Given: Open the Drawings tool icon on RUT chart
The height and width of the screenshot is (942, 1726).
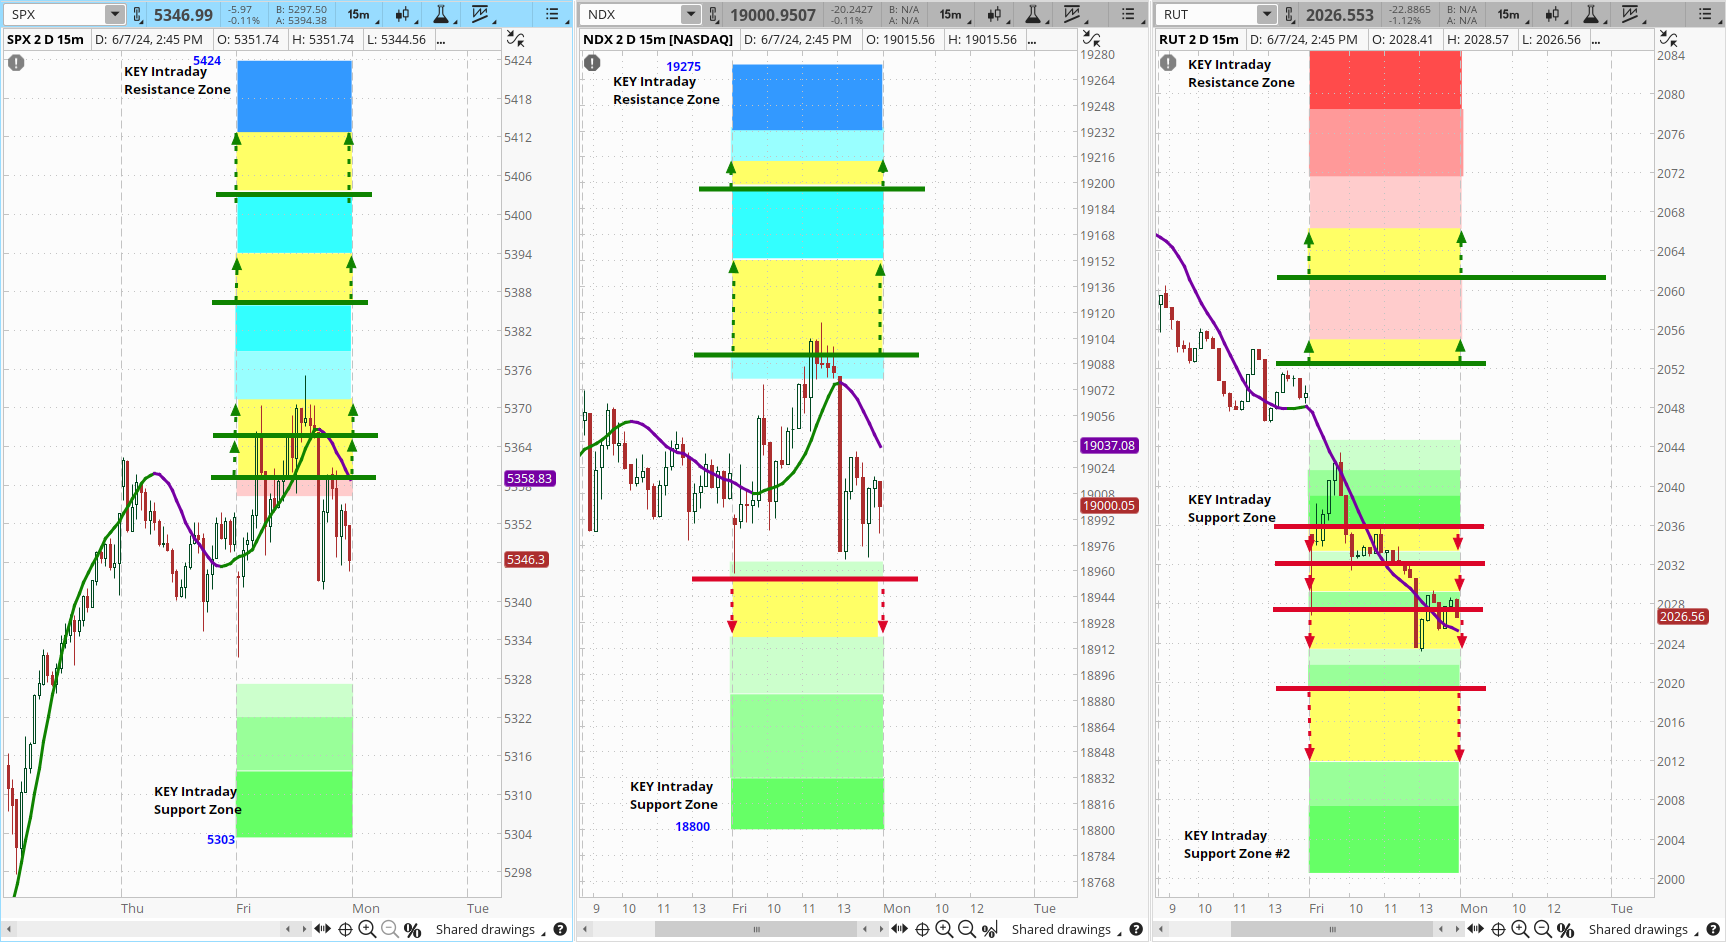Looking at the screenshot, I should pyautogui.click(x=1630, y=14).
